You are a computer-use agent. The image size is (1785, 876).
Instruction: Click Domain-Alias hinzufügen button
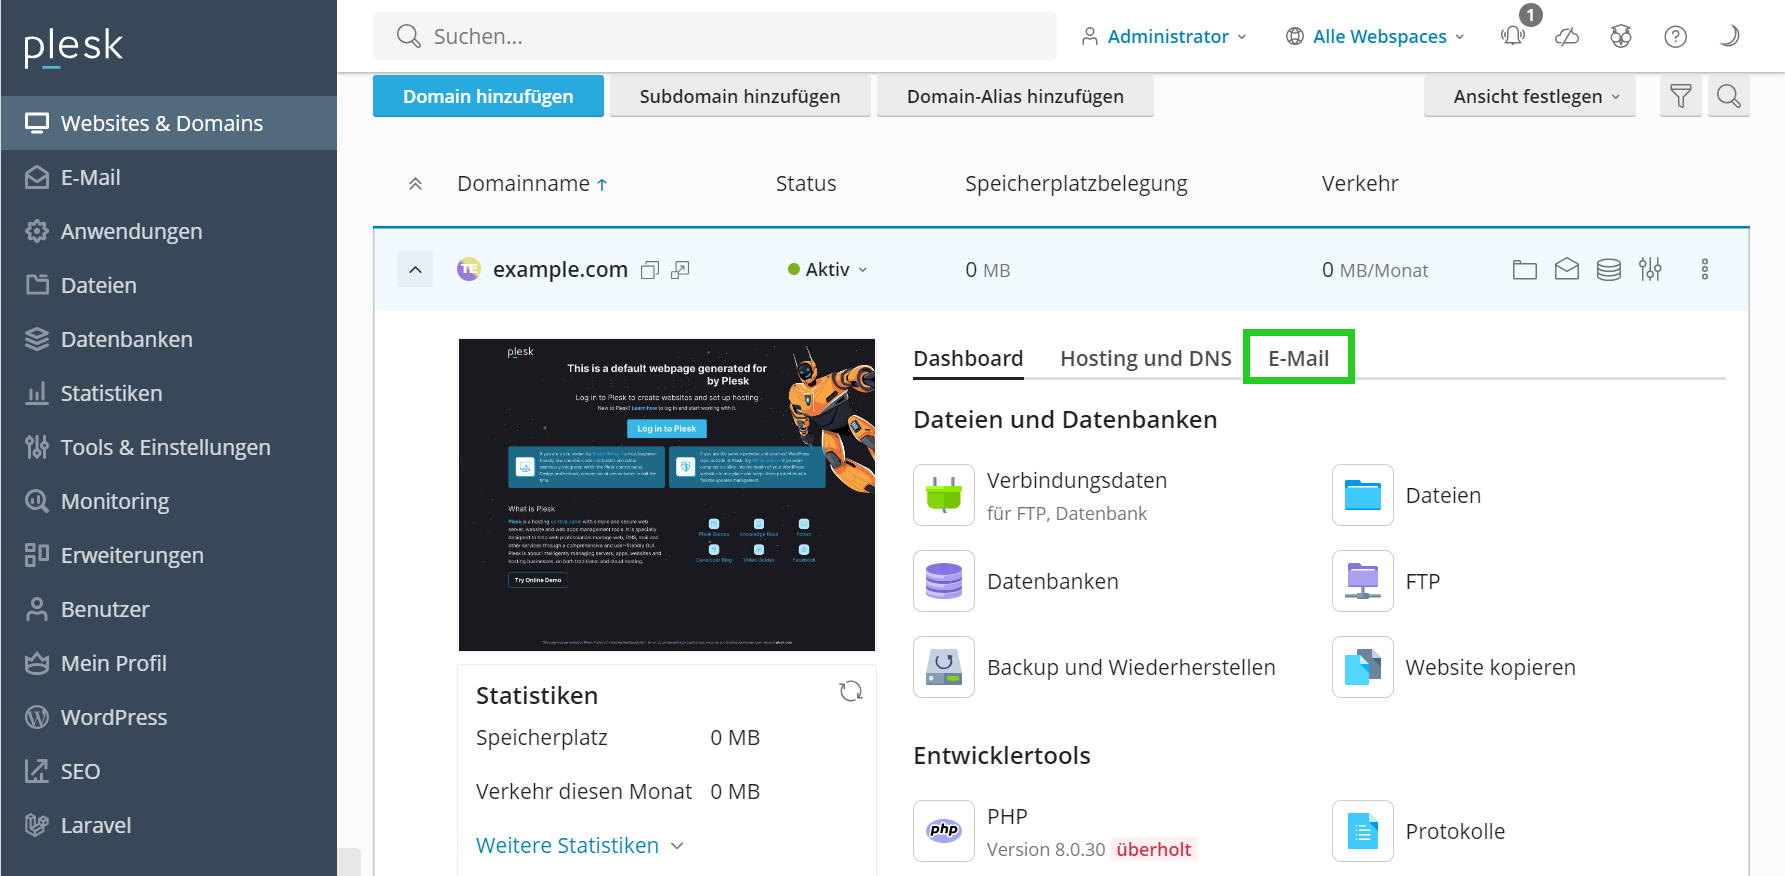[x=1015, y=96]
